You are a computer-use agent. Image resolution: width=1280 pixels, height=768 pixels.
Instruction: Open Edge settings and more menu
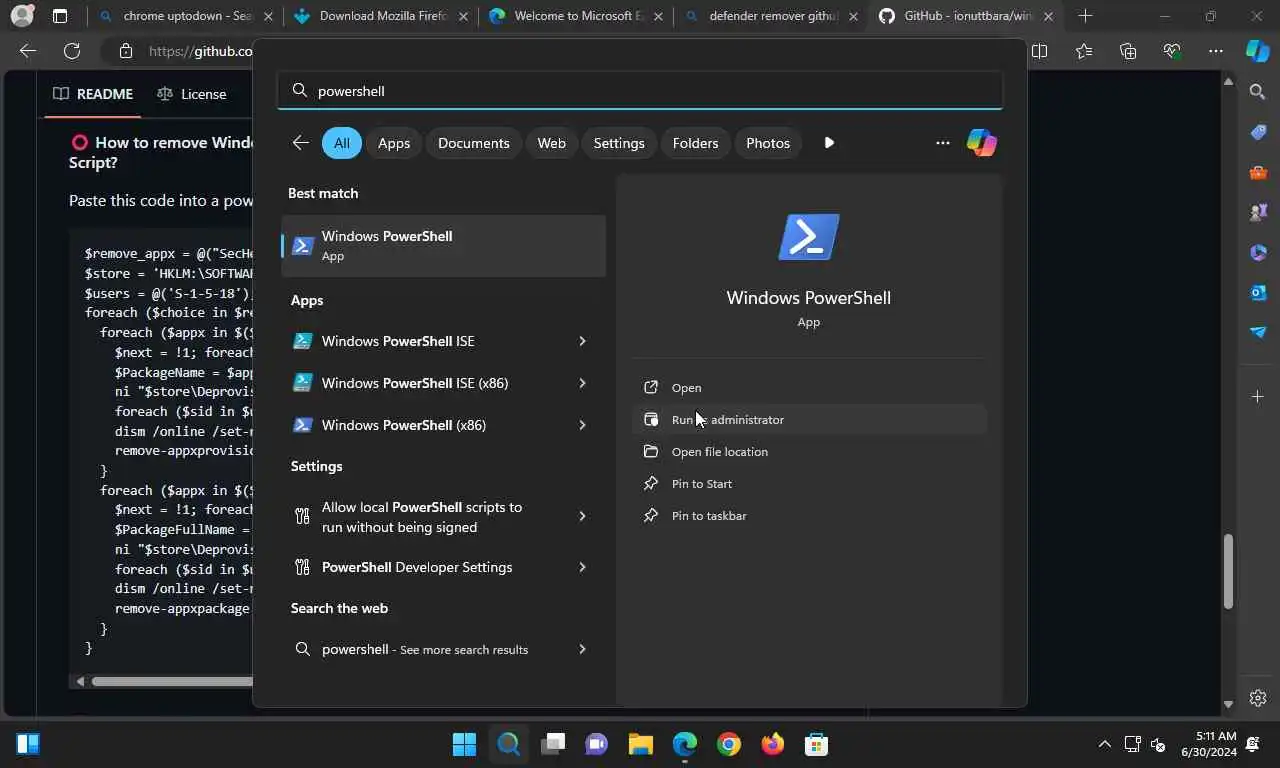[x=1215, y=52]
